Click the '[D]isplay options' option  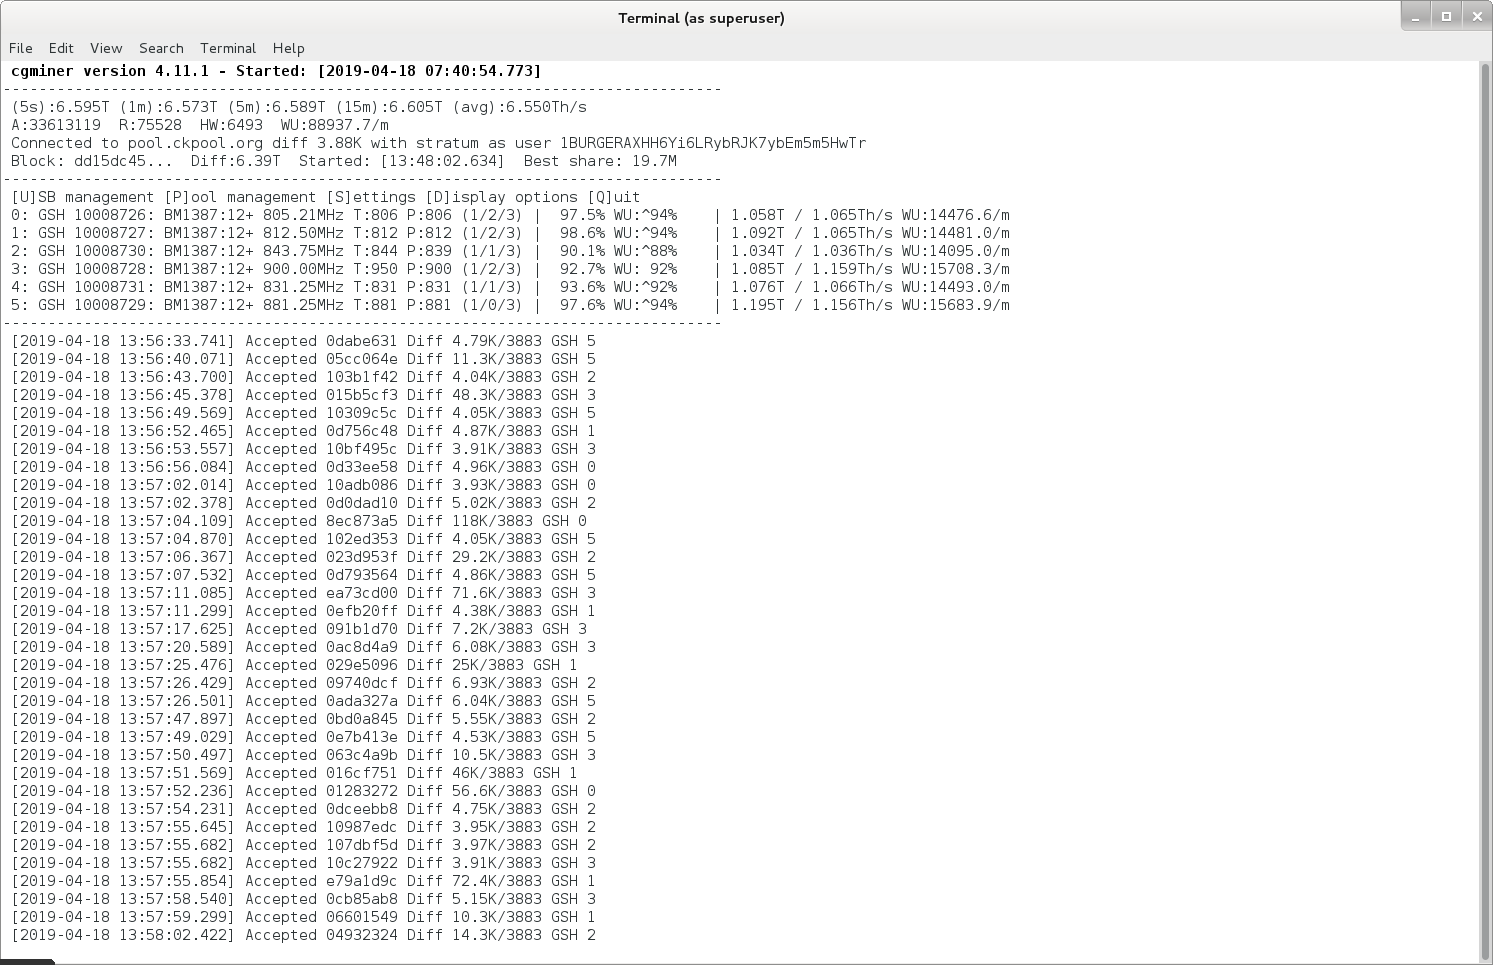501,197
